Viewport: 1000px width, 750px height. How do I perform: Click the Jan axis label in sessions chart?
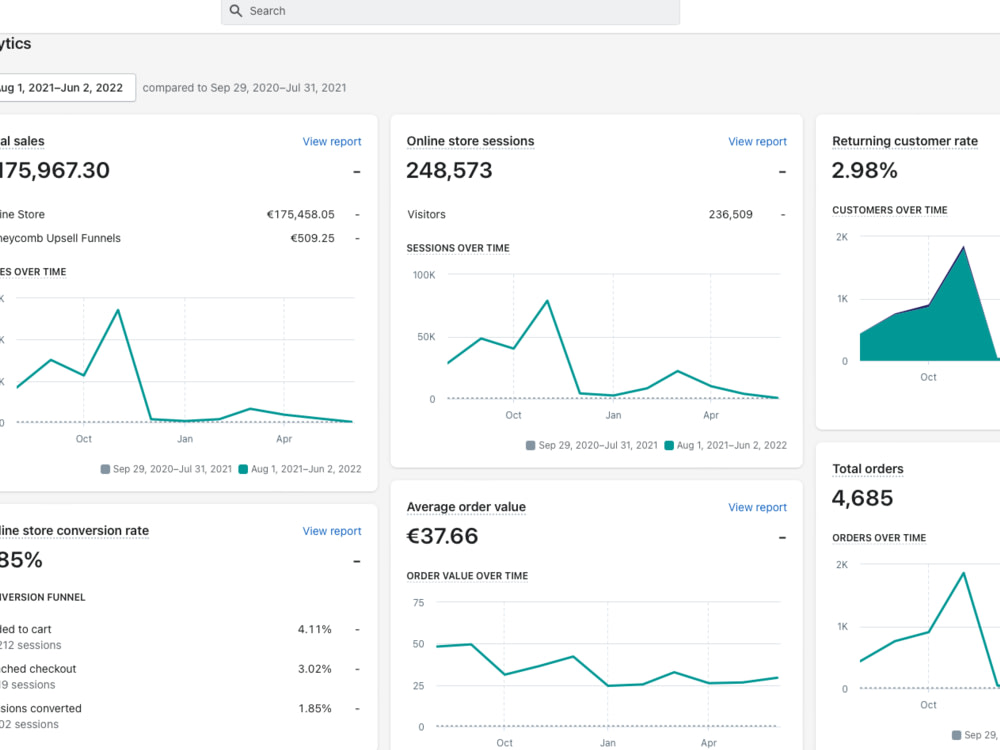613,415
